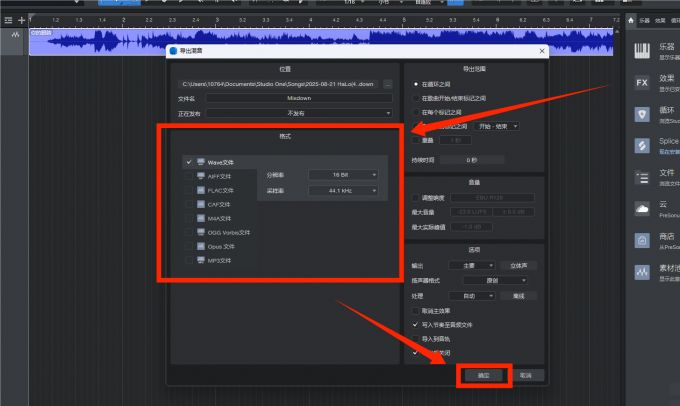Check the CAF文件 format checkbox
This screenshot has width=680, height=406.
coord(189,204)
